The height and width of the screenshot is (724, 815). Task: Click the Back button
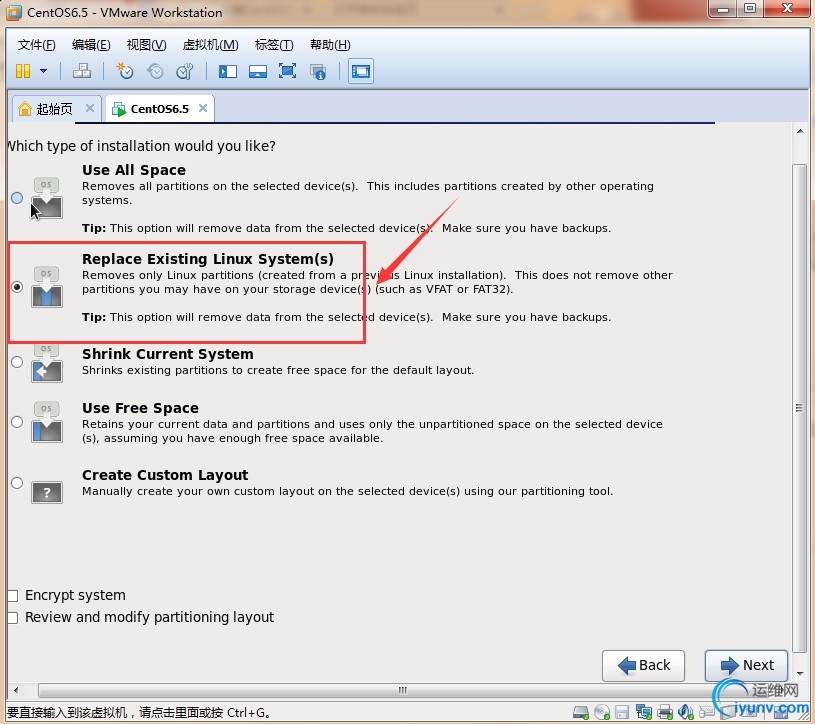pyautogui.click(x=643, y=665)
